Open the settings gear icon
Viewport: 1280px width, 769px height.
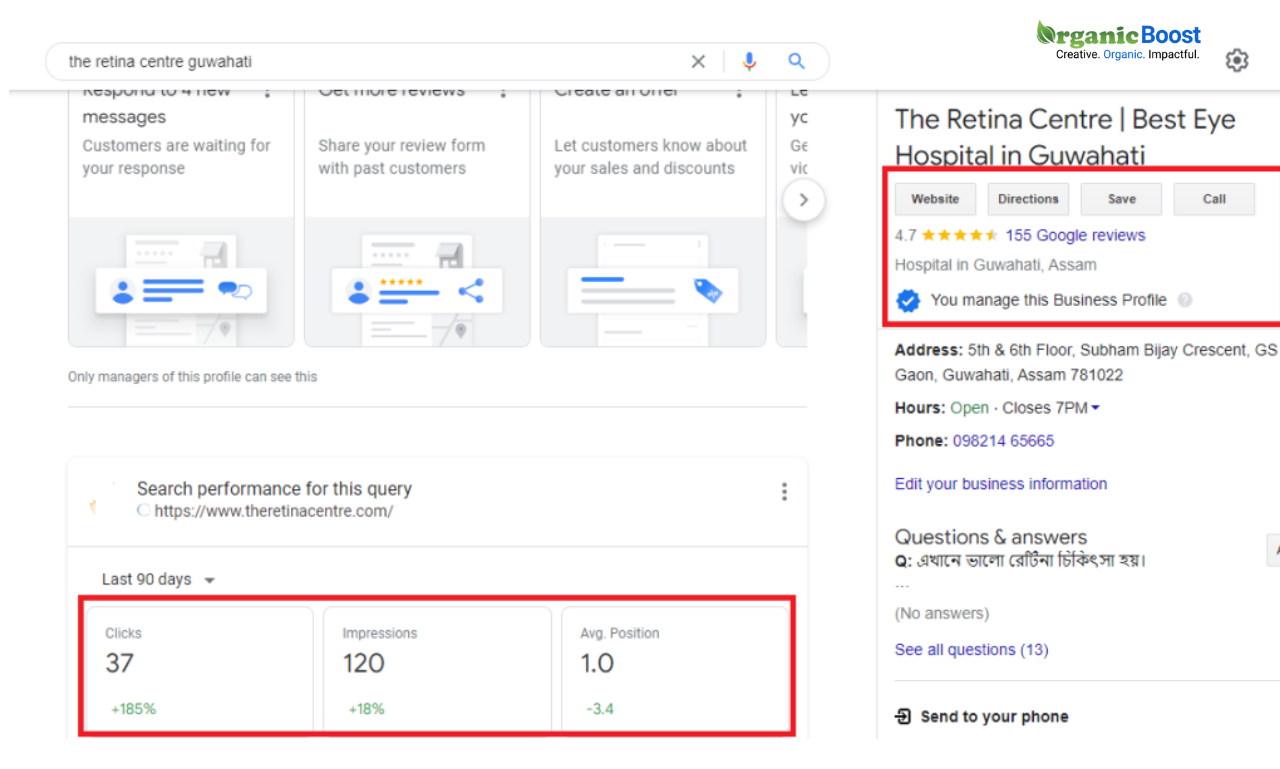pos(1237,61)
